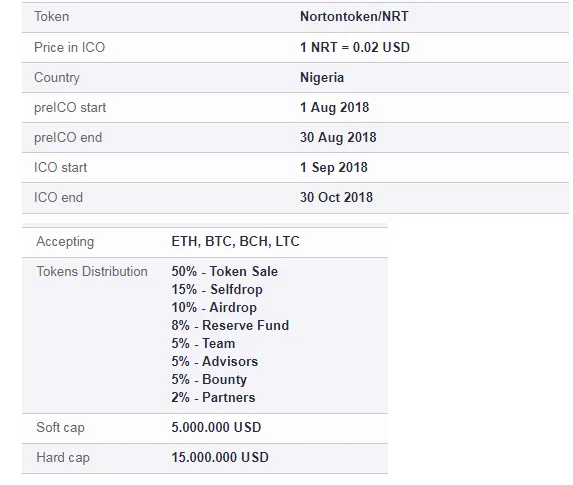Select the 2% - Partners entry
This screenshot has height=485, width=573.
213,397
